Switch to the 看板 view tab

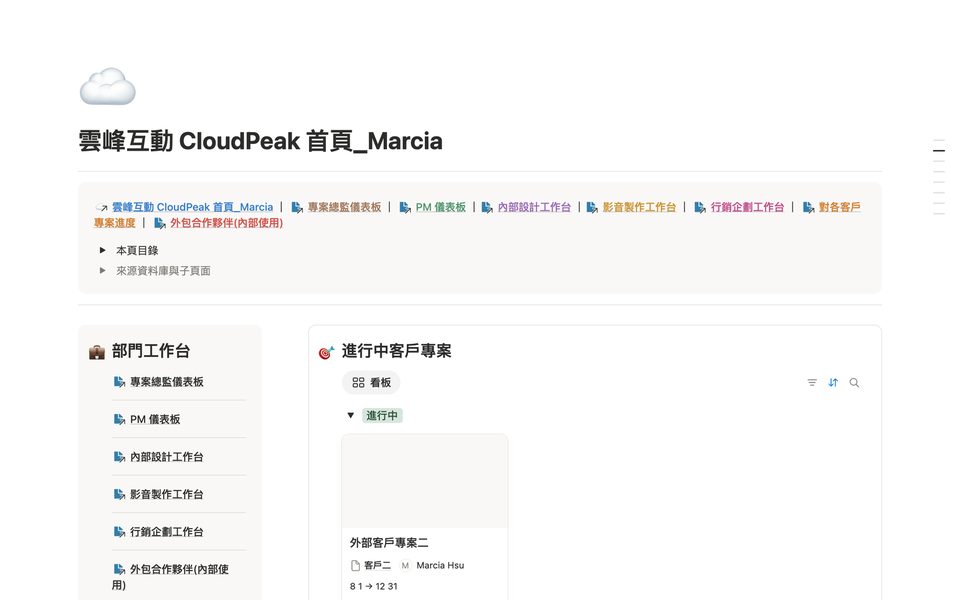[371, 383]
